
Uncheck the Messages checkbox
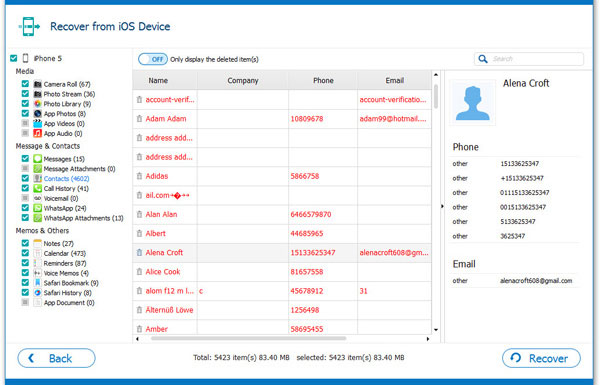(x=25, y=158)
